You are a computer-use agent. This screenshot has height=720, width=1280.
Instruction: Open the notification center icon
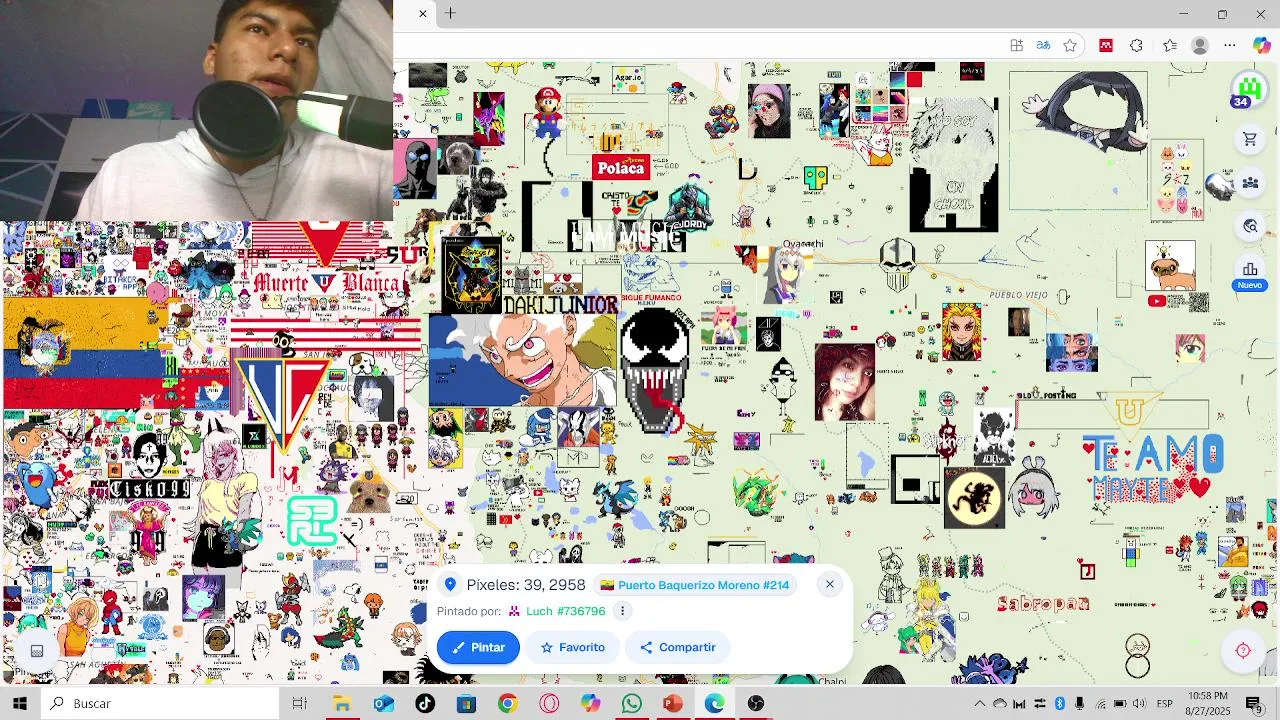click(x=1253, y=703)
